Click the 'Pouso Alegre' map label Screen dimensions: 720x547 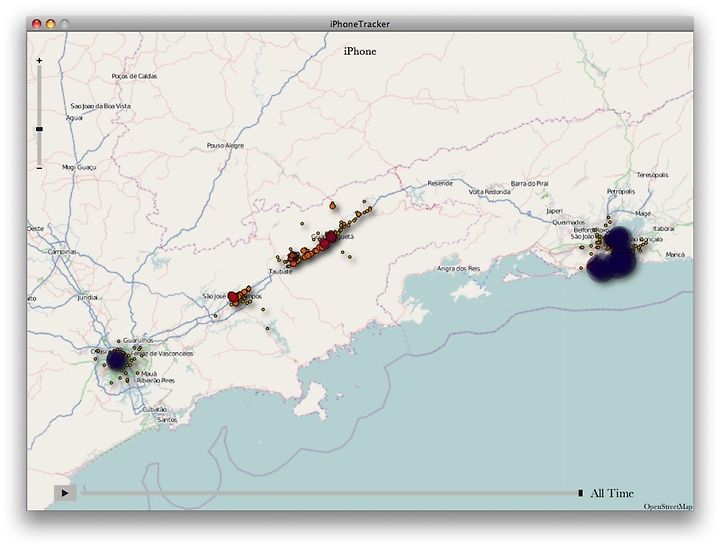(225, 146)
